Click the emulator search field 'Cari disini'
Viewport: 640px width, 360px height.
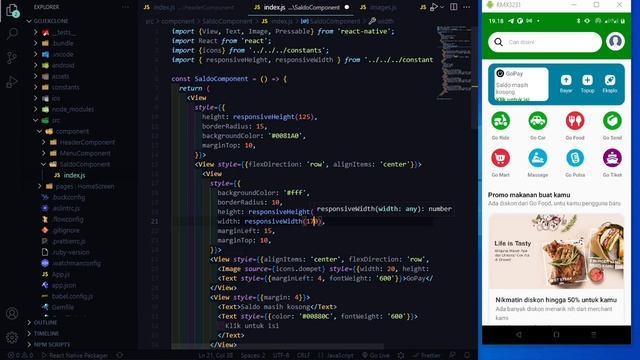point(544,42)
